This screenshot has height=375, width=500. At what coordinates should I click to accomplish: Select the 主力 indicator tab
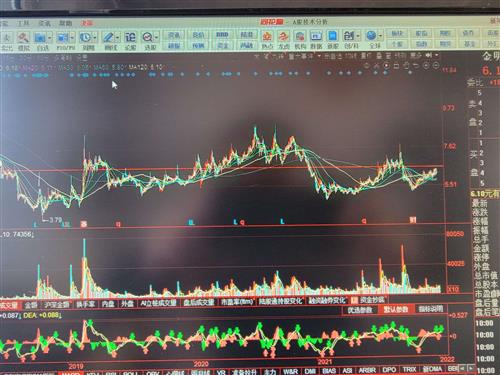[x=269, y=372]
